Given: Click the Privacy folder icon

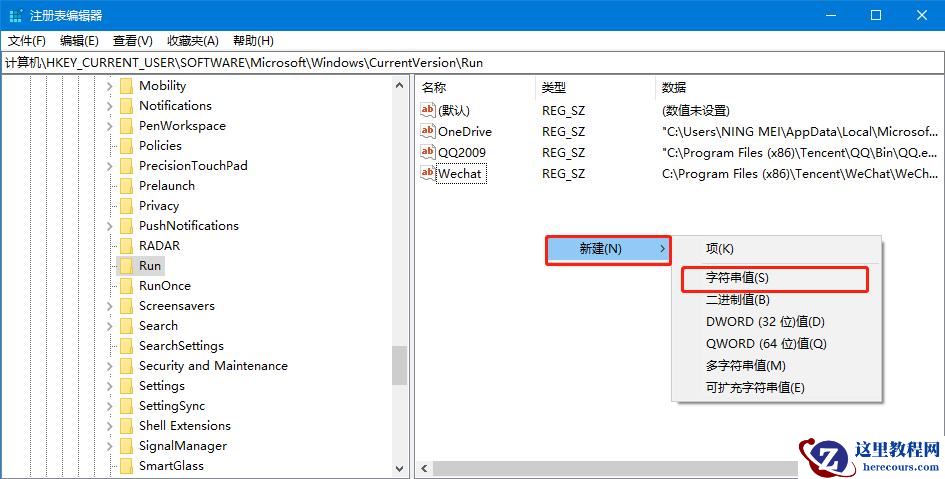Looking at the screenshot, I should (126, 206).
